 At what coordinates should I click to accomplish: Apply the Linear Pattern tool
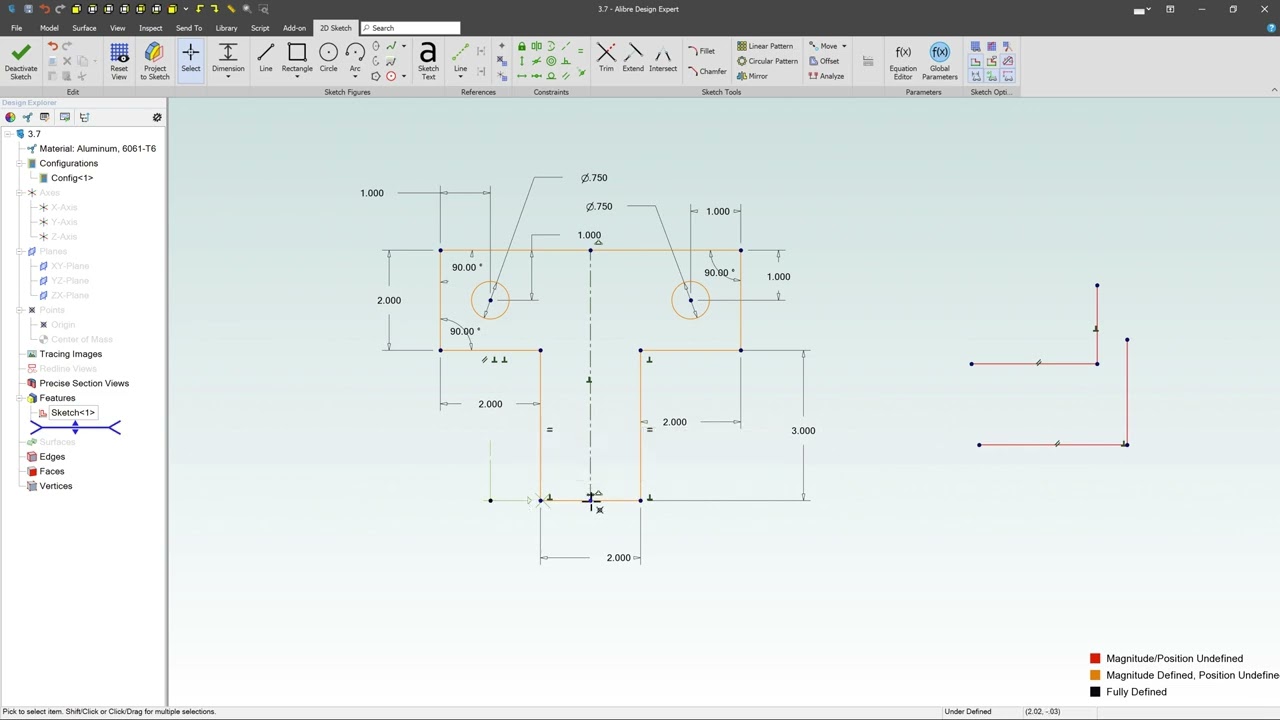[x=765, y=46]
